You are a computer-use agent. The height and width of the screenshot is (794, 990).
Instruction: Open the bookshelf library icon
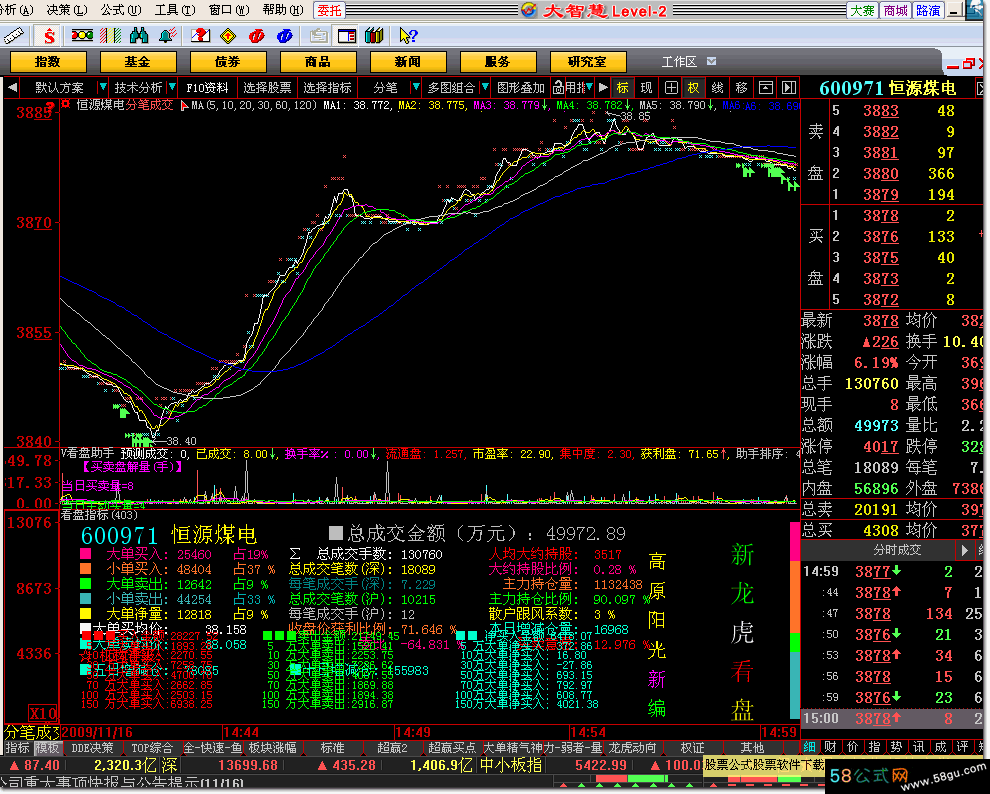click(x=374, y=36)
